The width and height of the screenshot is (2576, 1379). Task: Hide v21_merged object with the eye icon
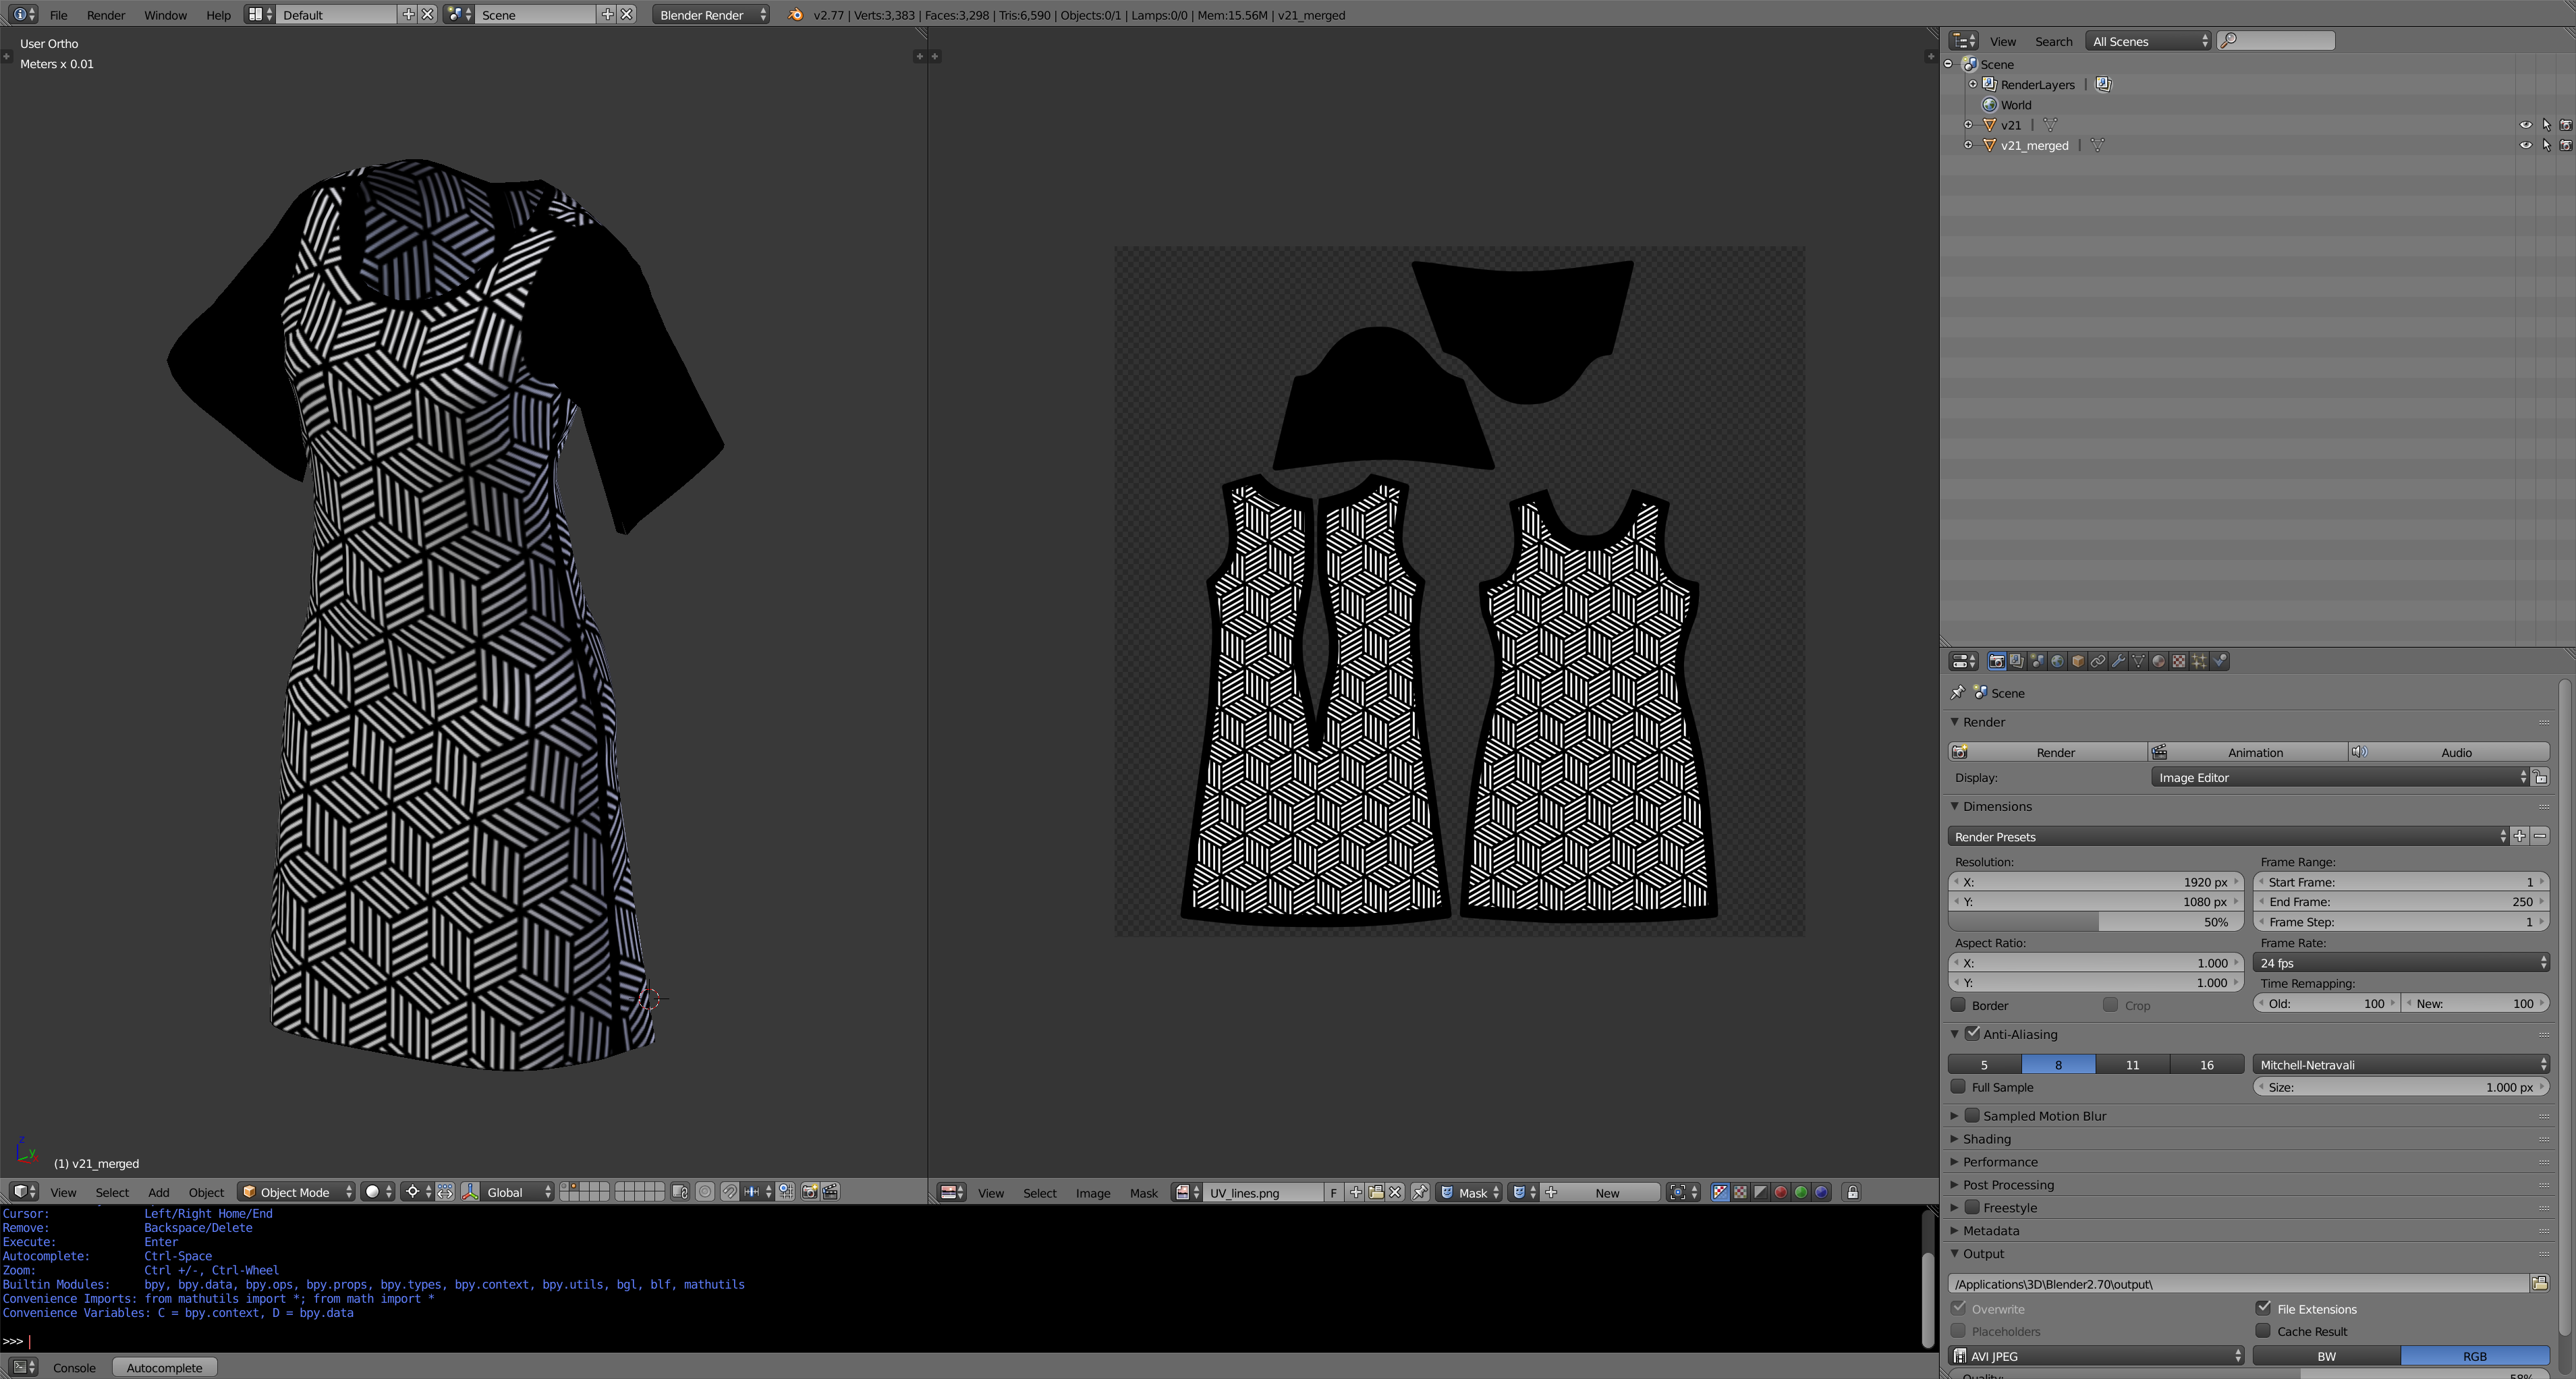click(x=2525, y=145)
